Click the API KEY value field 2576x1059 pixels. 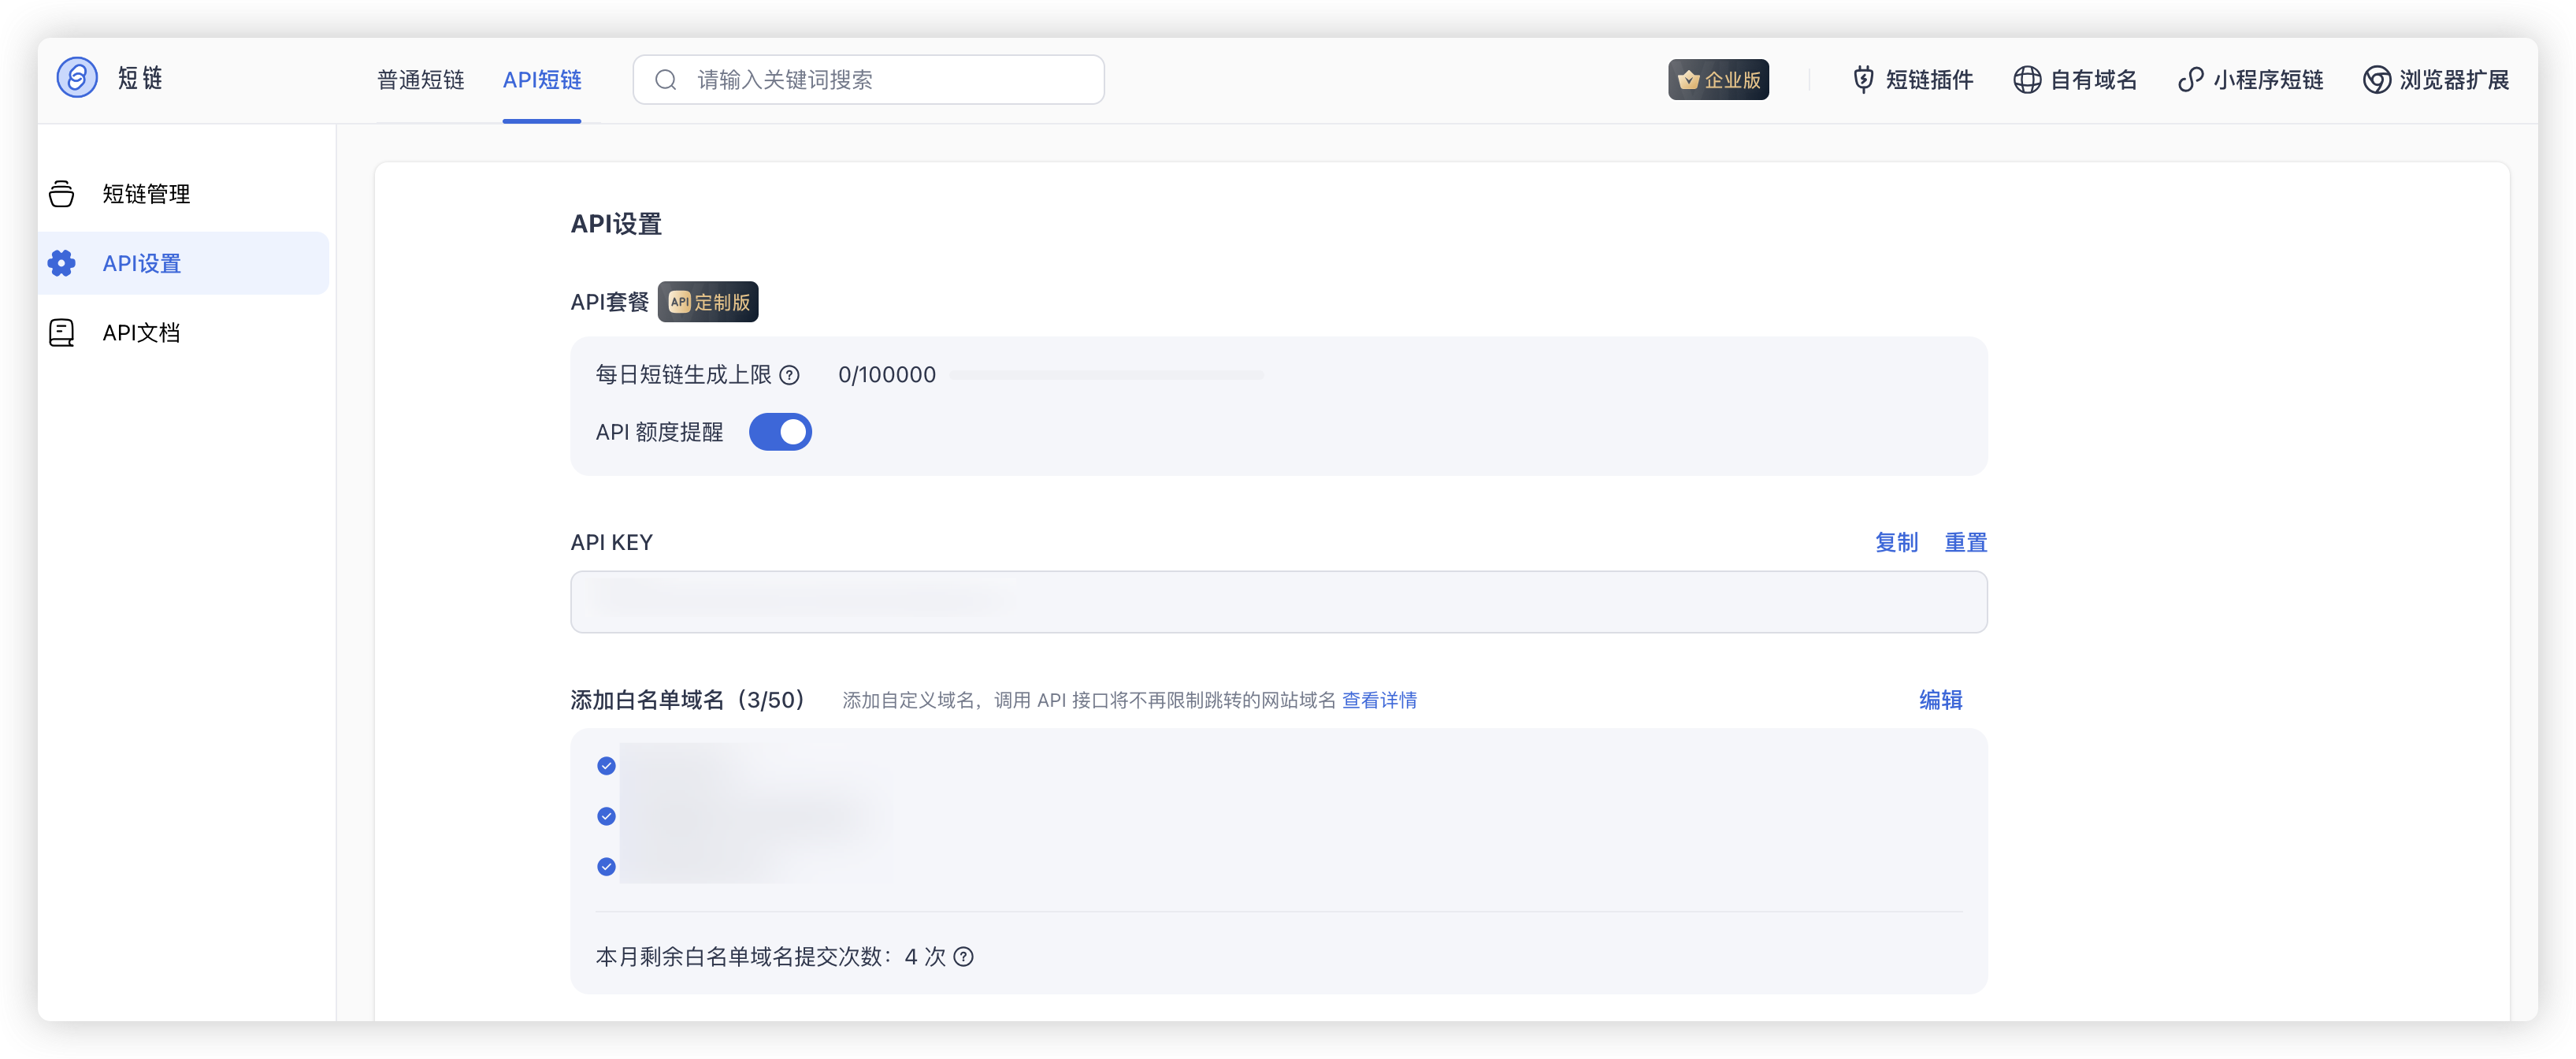pos(1279,602)
